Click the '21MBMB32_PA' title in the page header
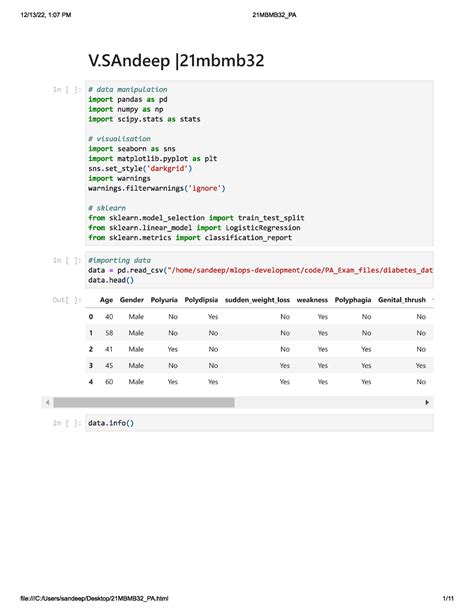The width and height of the screenshot is (474, 613). click(x=274, y=15)
